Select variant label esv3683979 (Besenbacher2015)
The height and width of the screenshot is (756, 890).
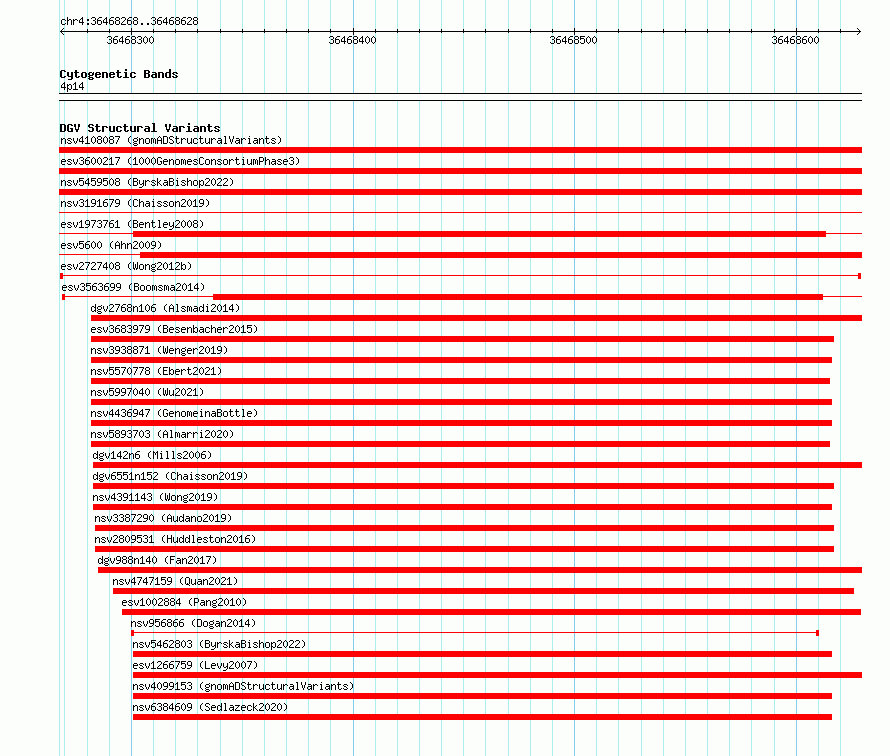(174, 329)
